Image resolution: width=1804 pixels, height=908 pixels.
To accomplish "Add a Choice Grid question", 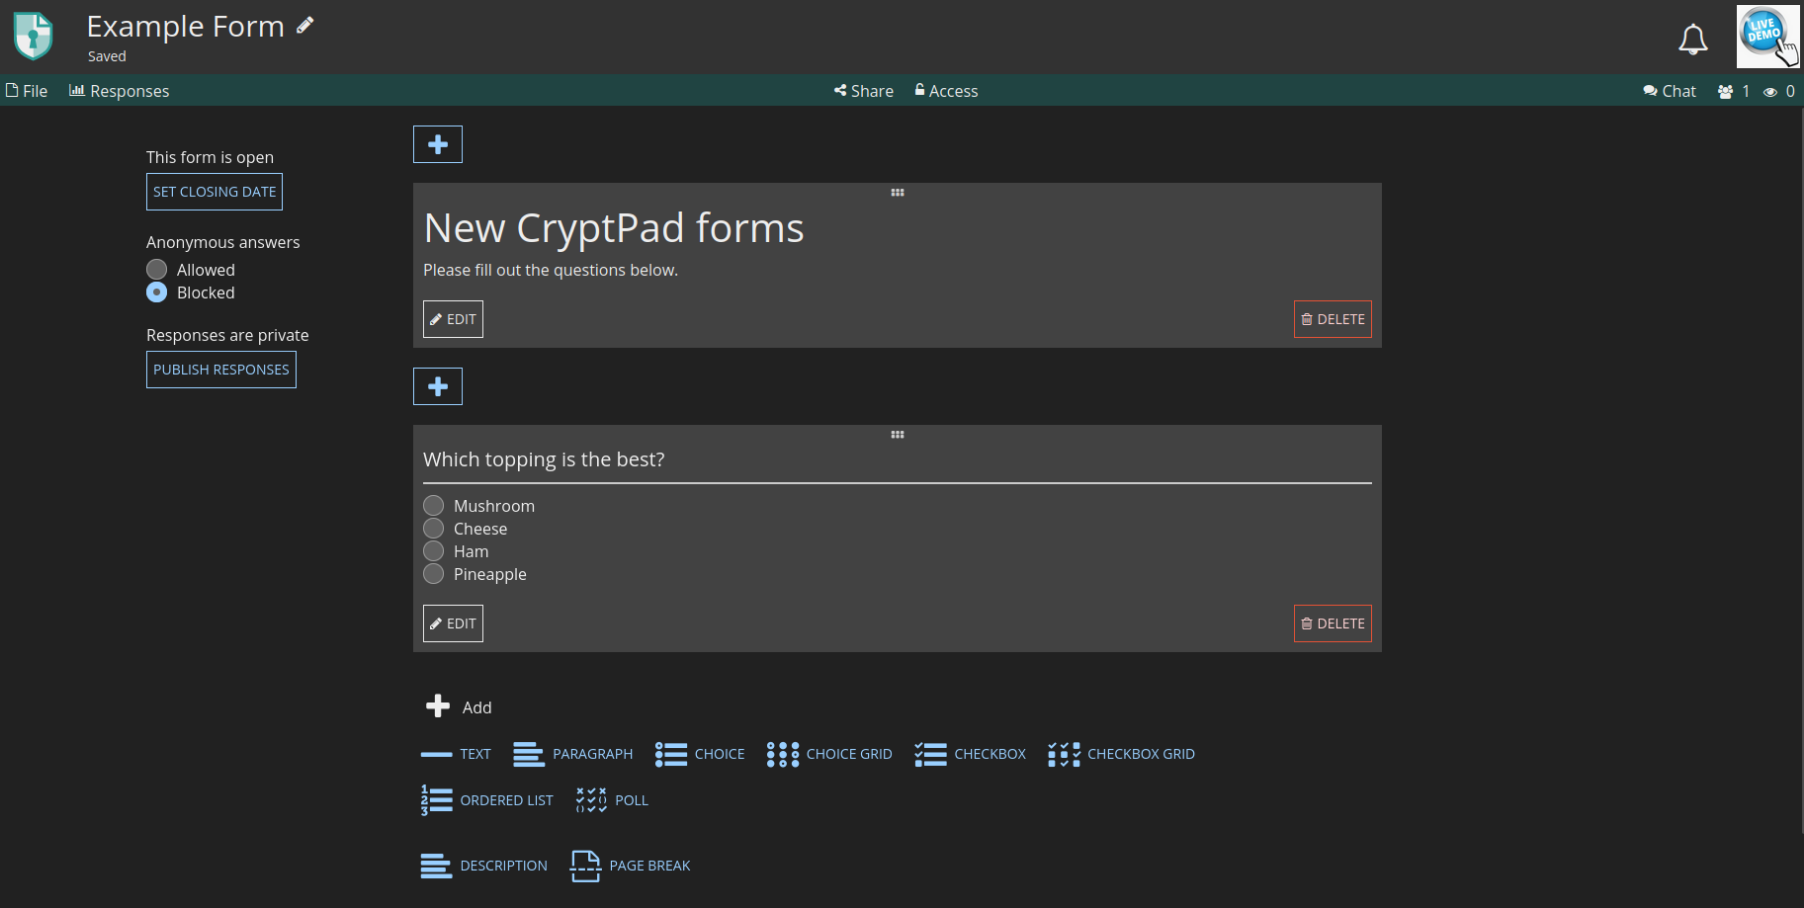I will pyautogui.click(x=829, y=754).
